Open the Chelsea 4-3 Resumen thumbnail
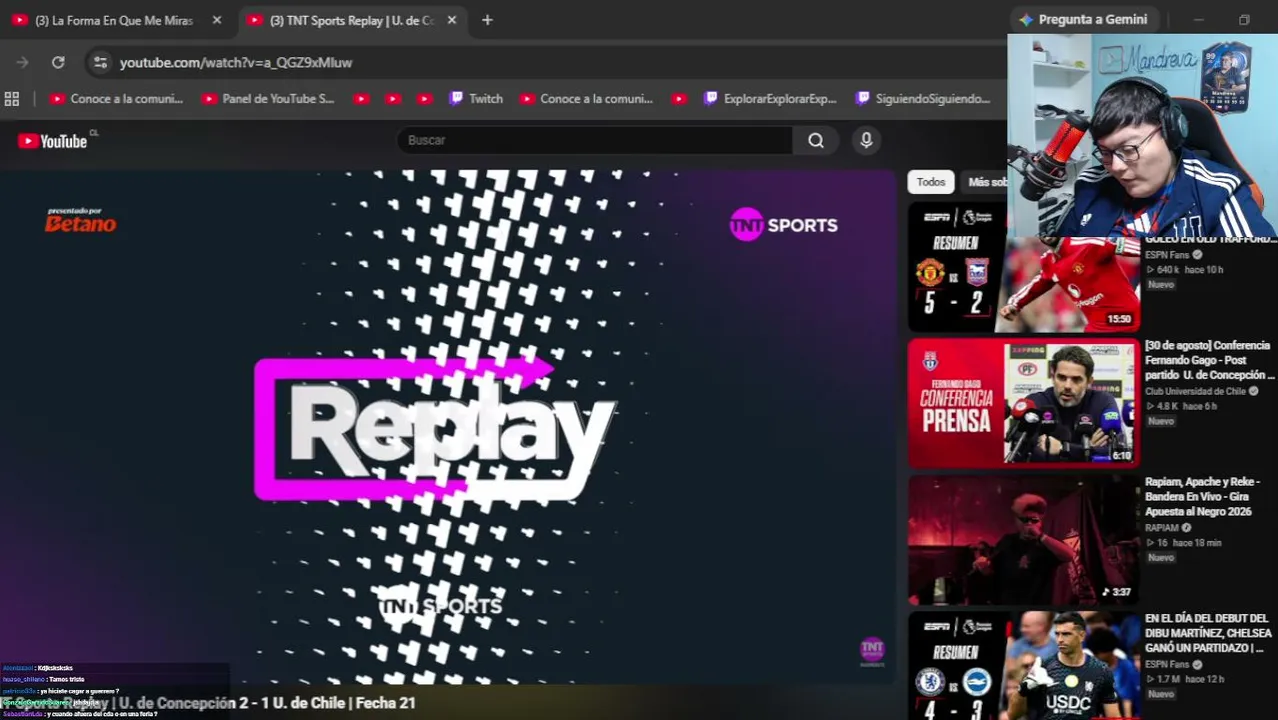Image resolution: width=1278 pixels, height=720 pixels. coord(1023,665)
